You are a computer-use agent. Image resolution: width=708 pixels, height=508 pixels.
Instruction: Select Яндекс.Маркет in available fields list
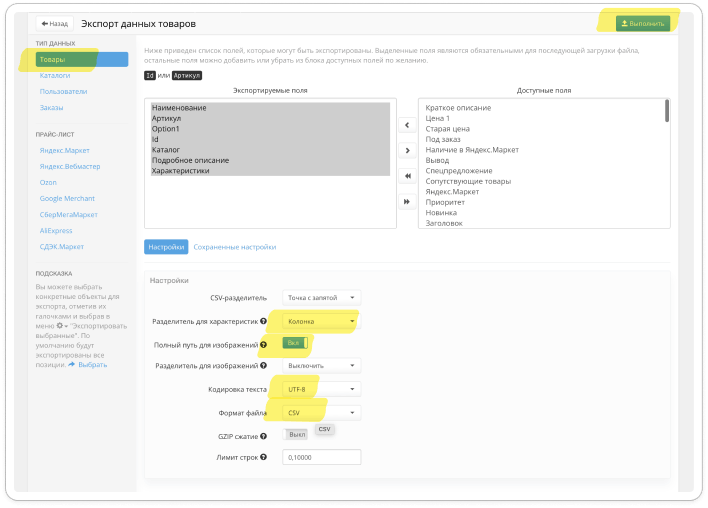(452, 191)
